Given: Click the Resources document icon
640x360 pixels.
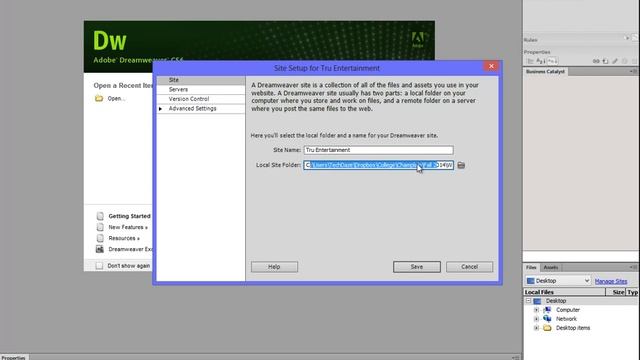Looking at the screenshot, I should 100,238.
